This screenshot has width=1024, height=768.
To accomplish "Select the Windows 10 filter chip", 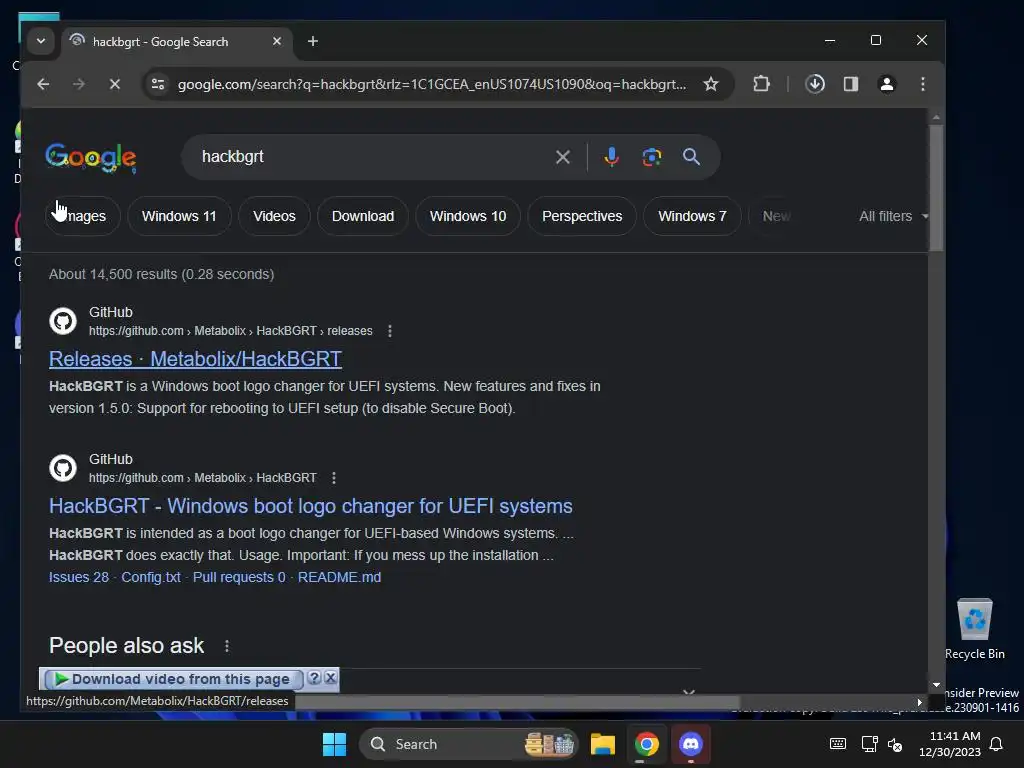I will [x=468, y=216].
